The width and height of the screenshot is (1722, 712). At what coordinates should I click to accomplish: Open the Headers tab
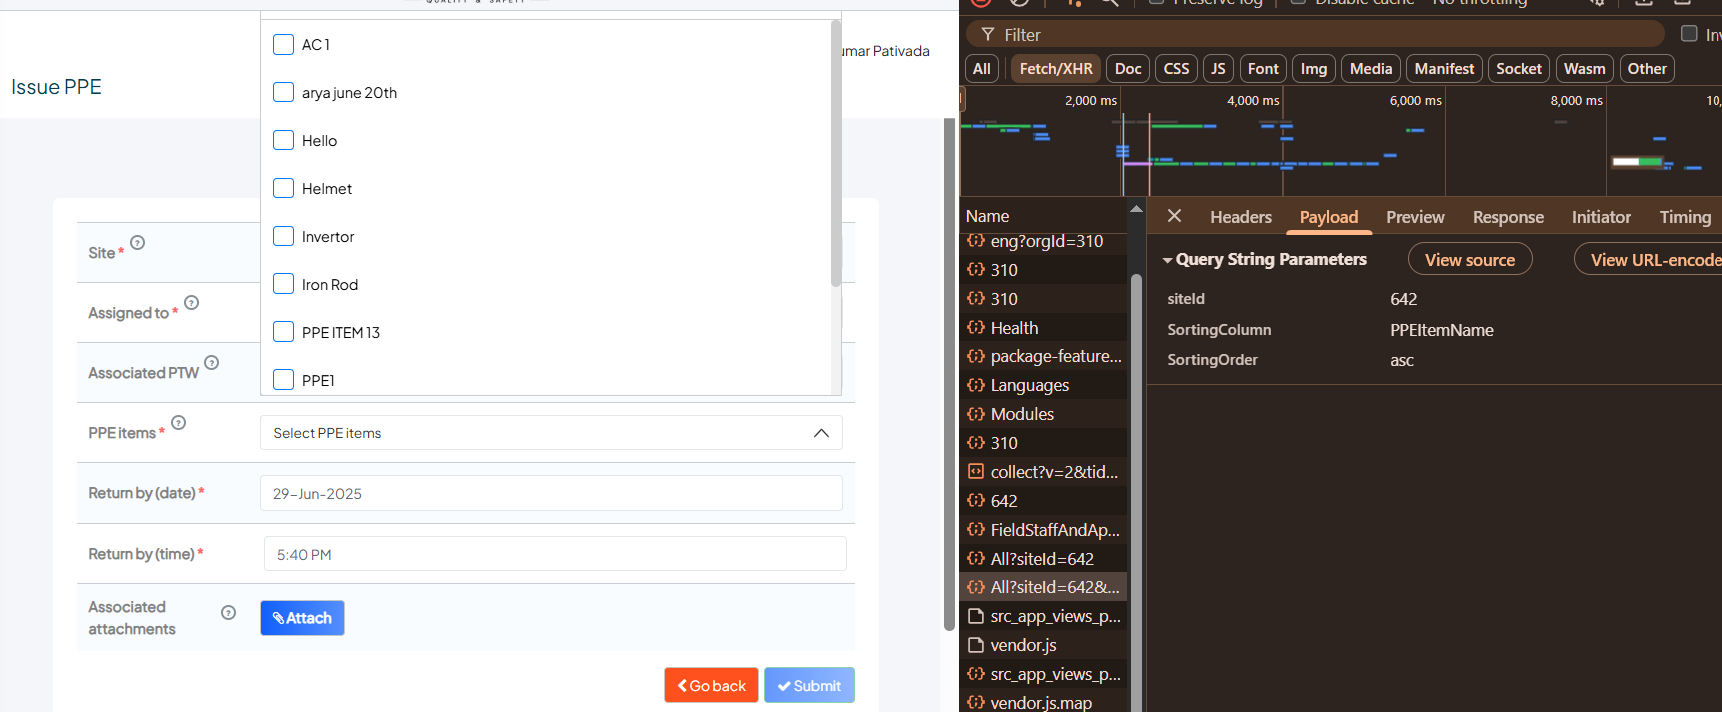point(1240,217)
